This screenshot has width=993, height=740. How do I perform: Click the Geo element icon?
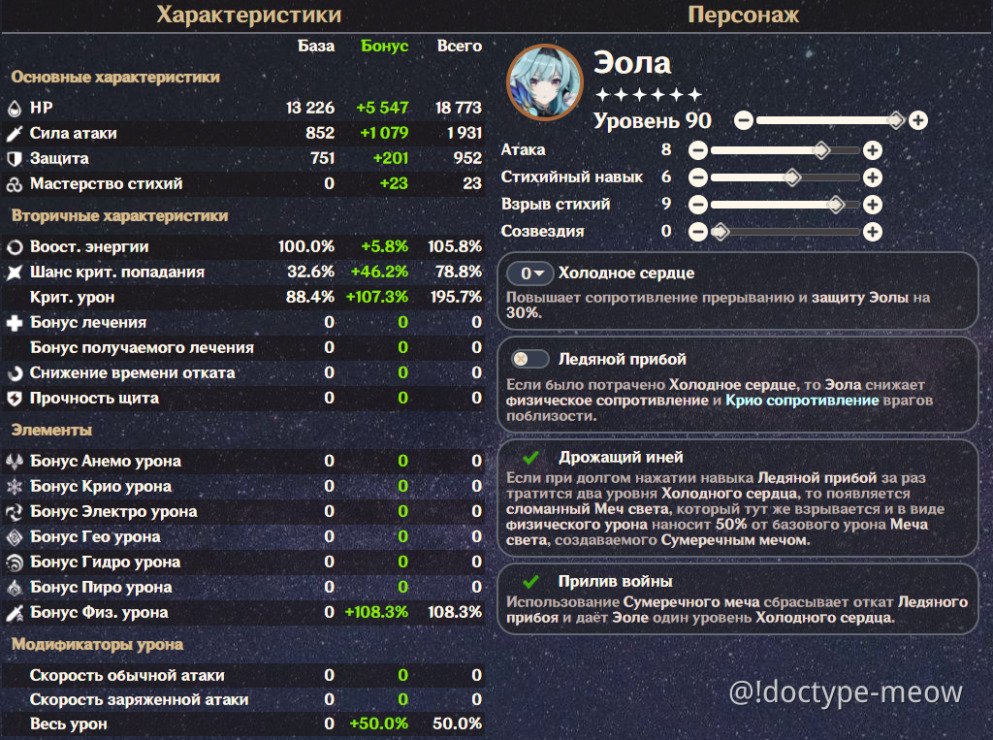click(14, 537)
